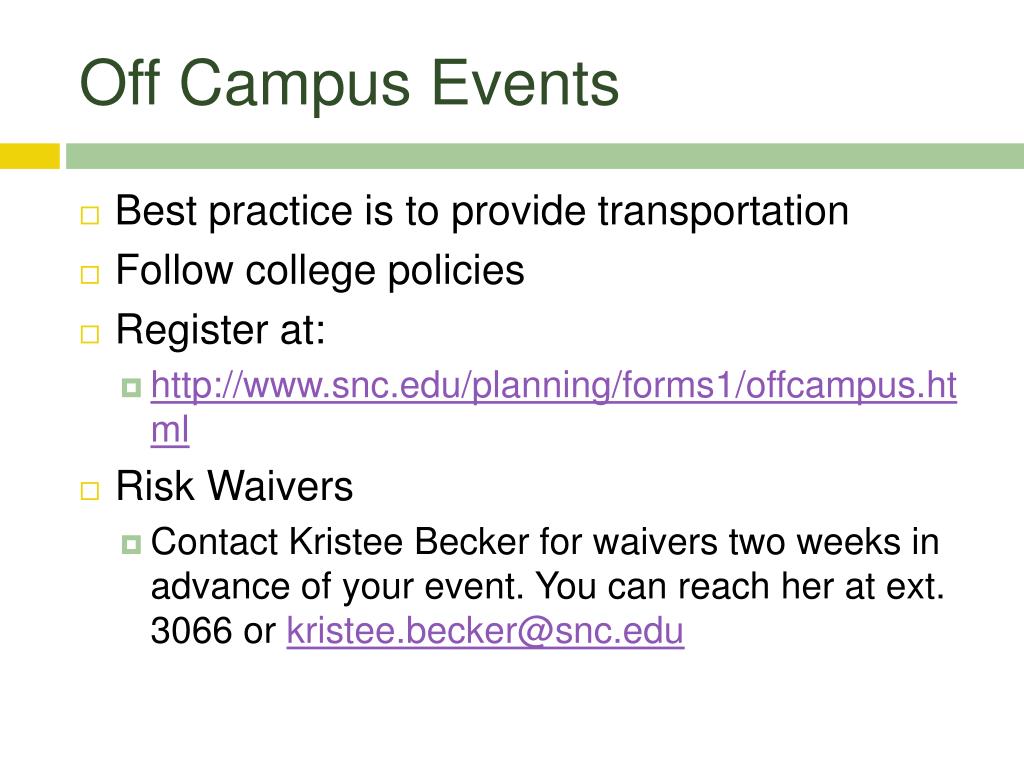Click the yellow accent block under title

coord(29,156)
